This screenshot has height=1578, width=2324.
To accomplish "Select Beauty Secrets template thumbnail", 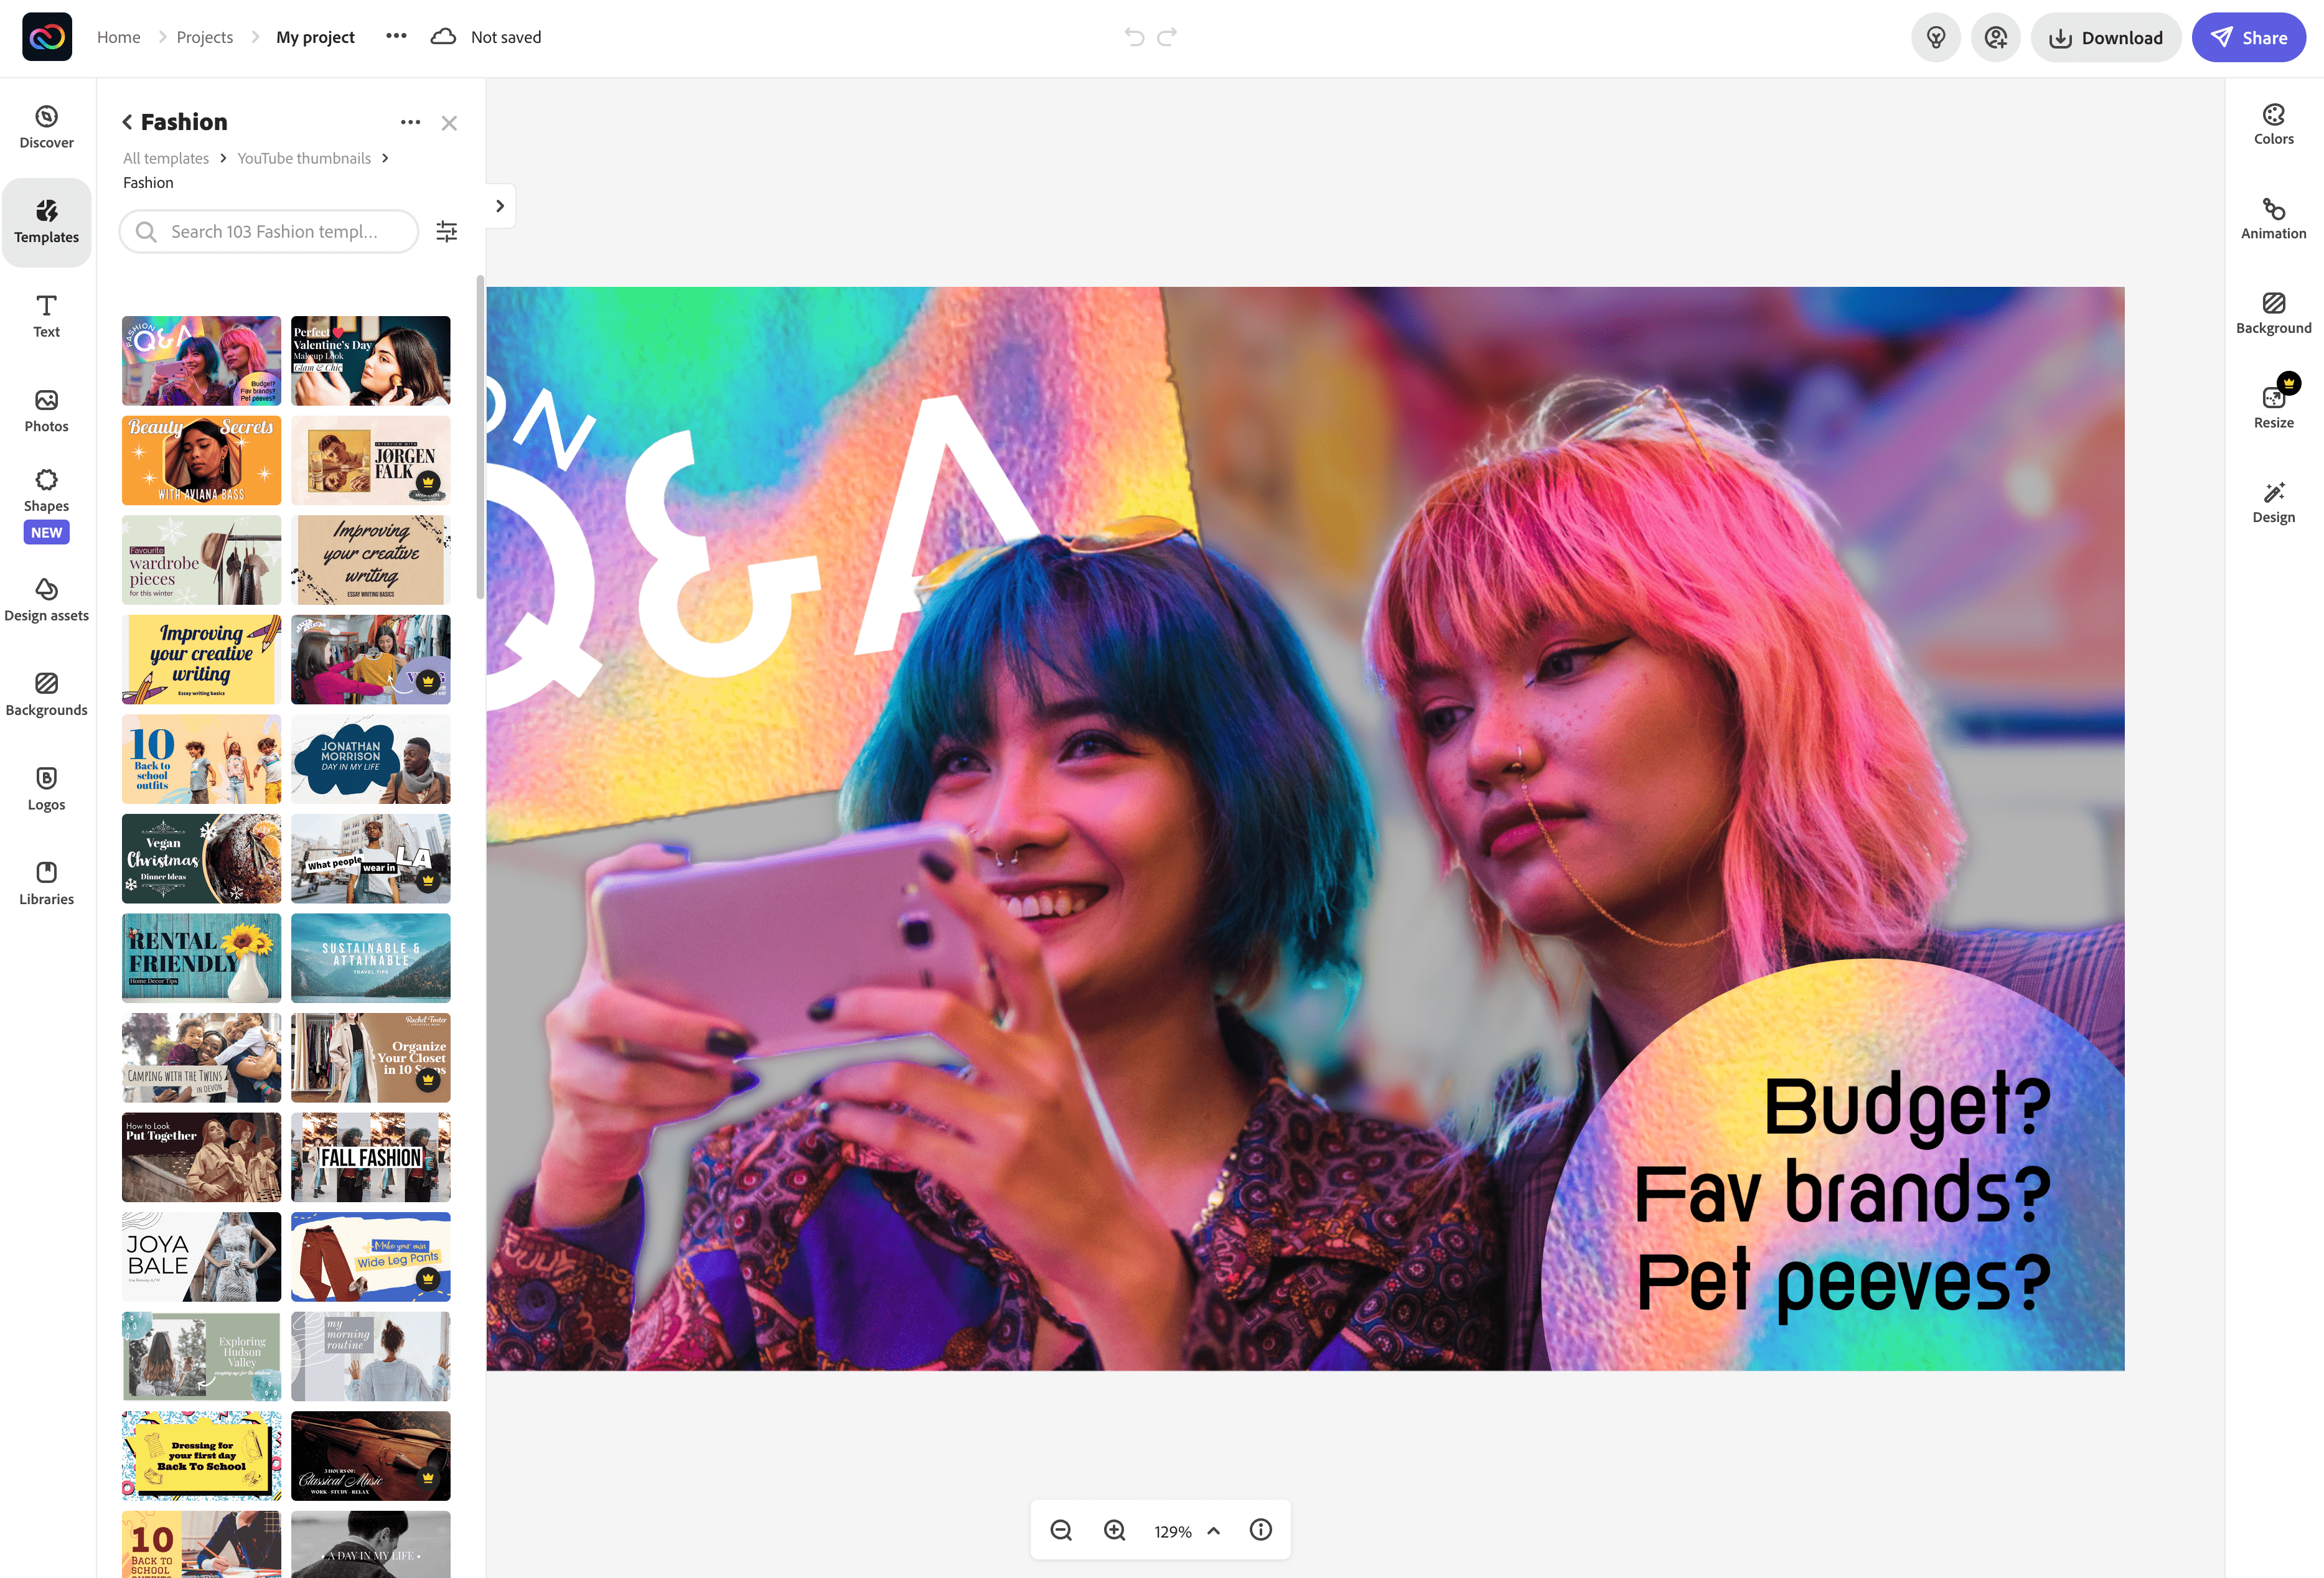I will [201, 461].
